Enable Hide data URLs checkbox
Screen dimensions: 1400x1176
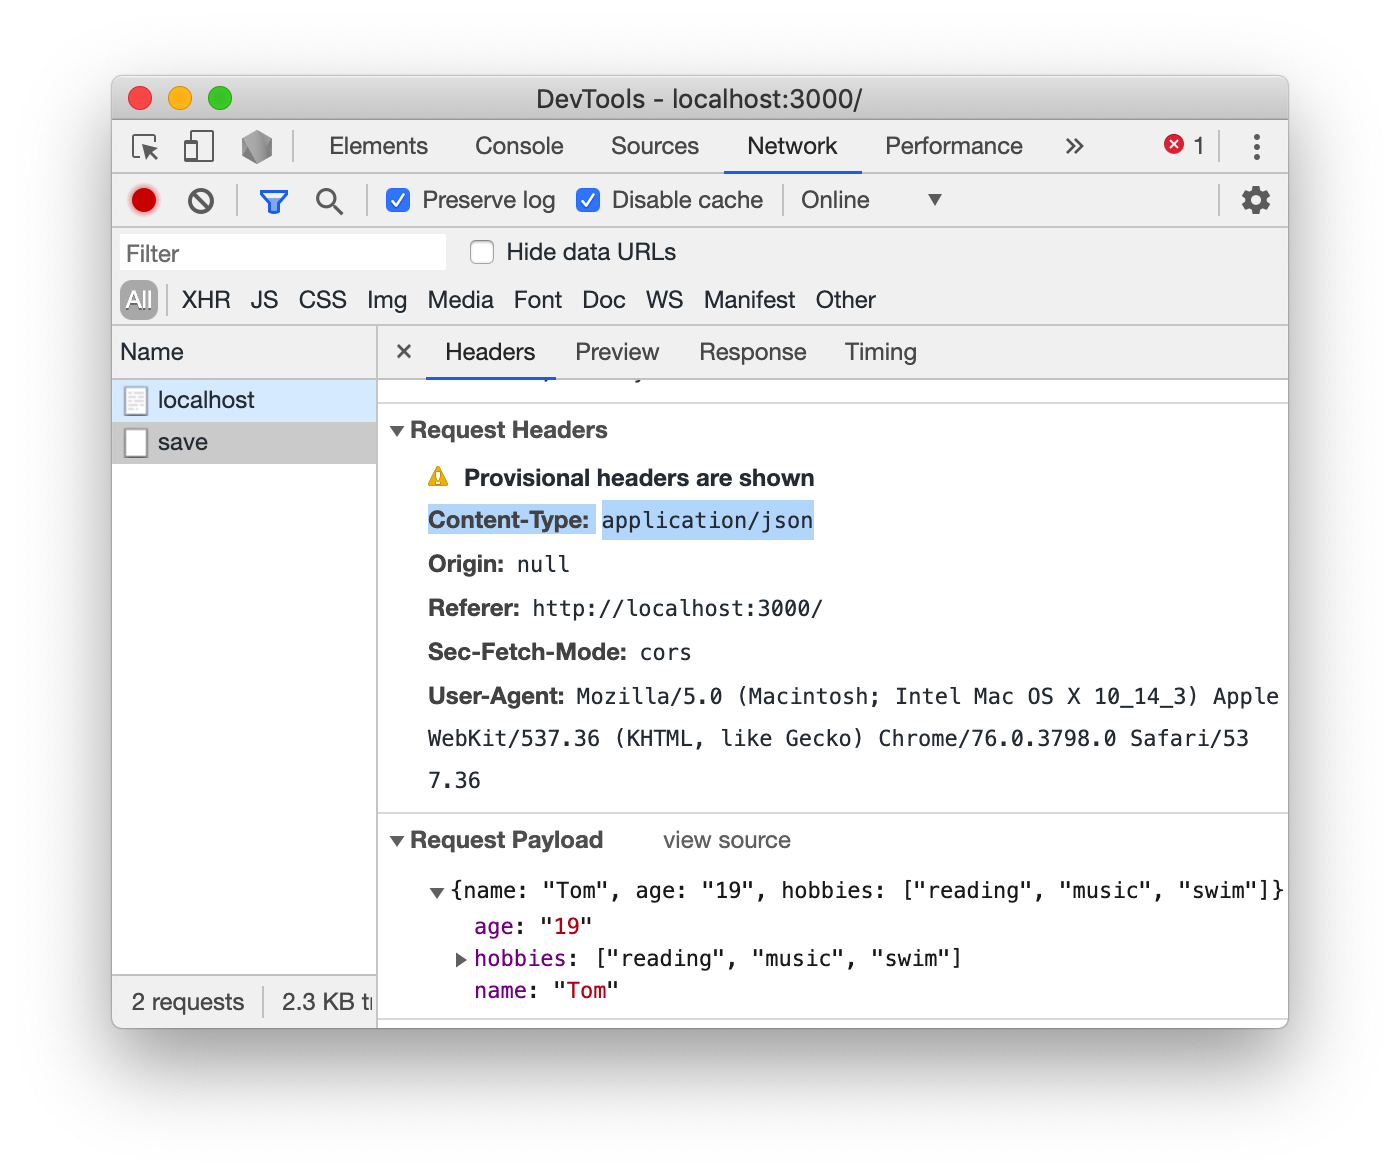pyautogui.click(x=482, y=252)
